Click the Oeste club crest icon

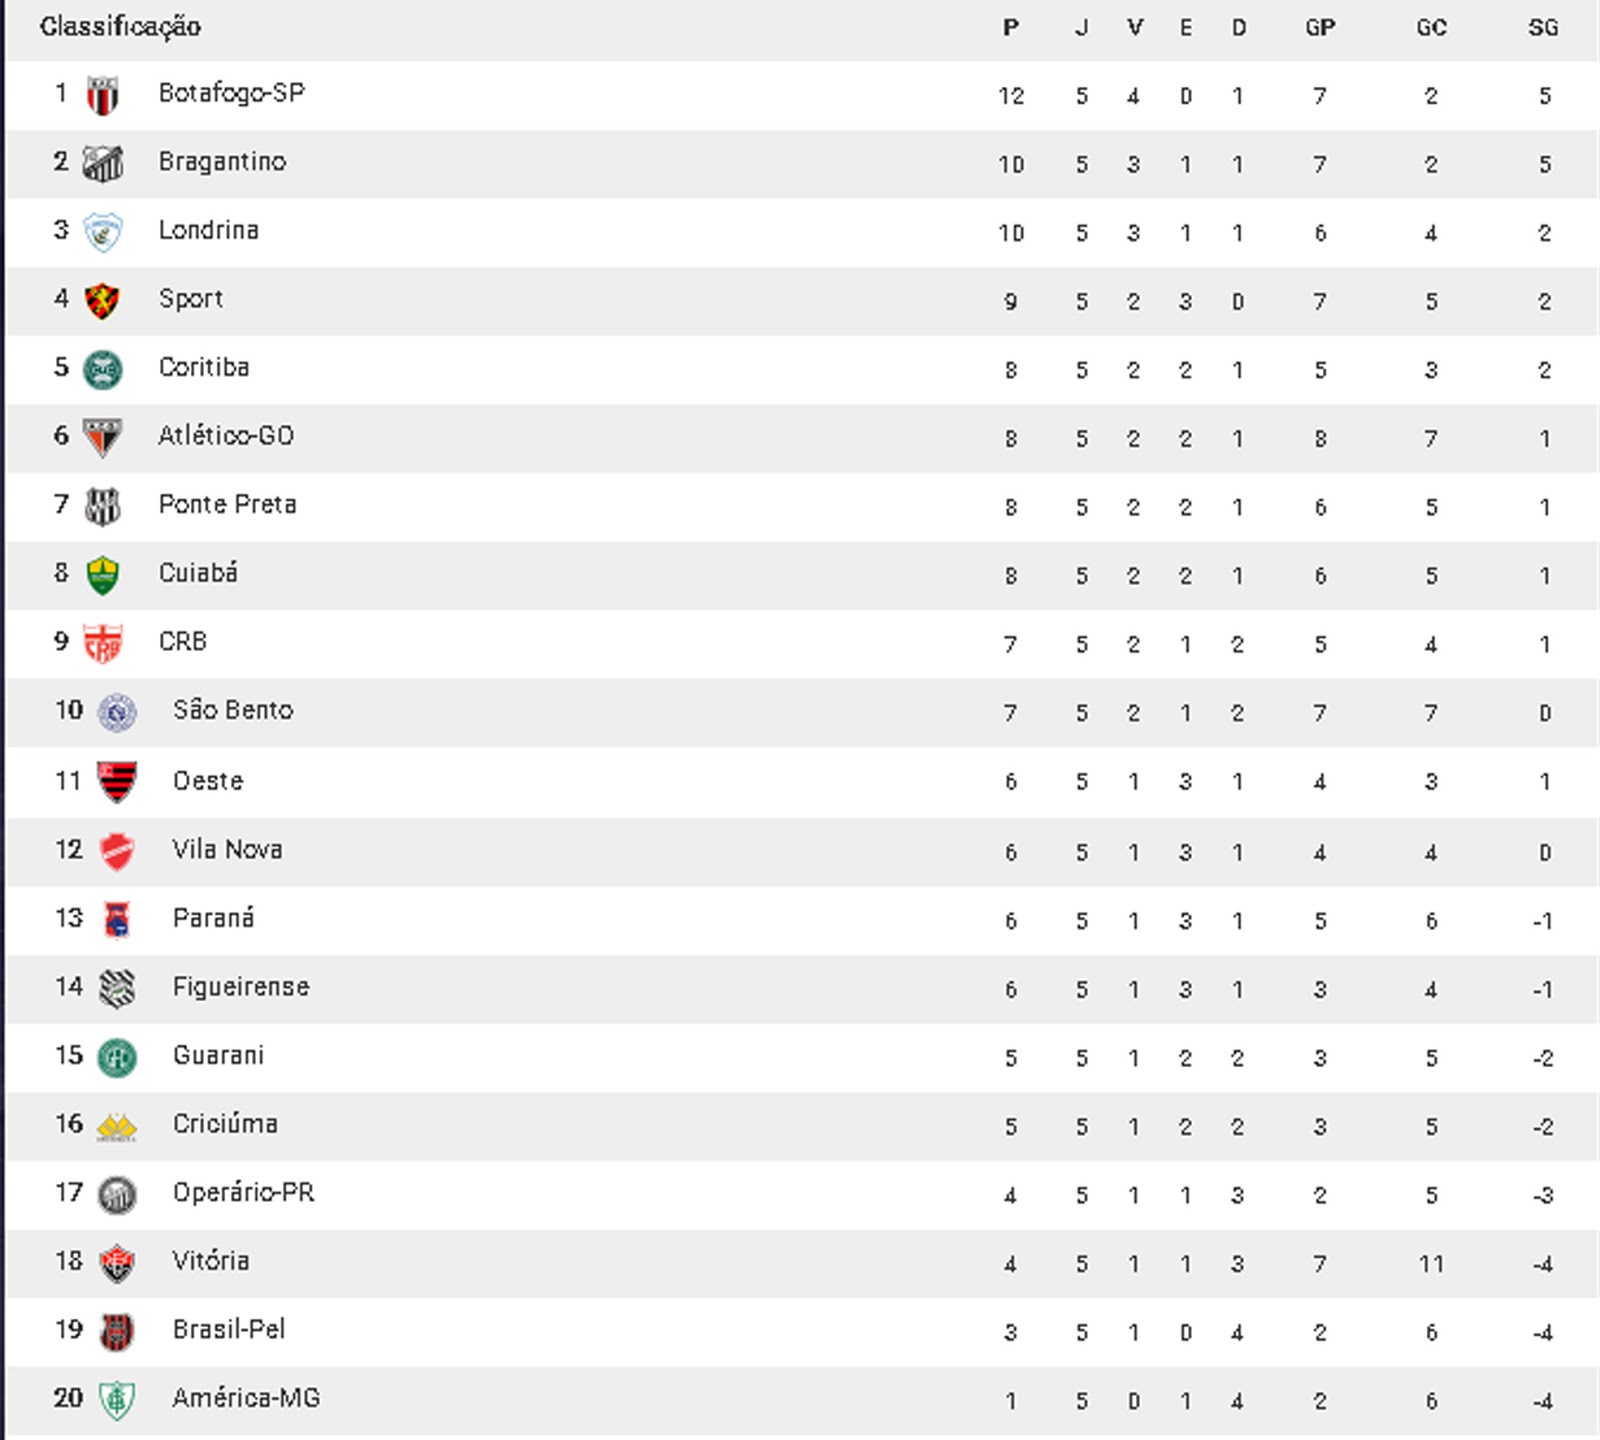(117, 782)
